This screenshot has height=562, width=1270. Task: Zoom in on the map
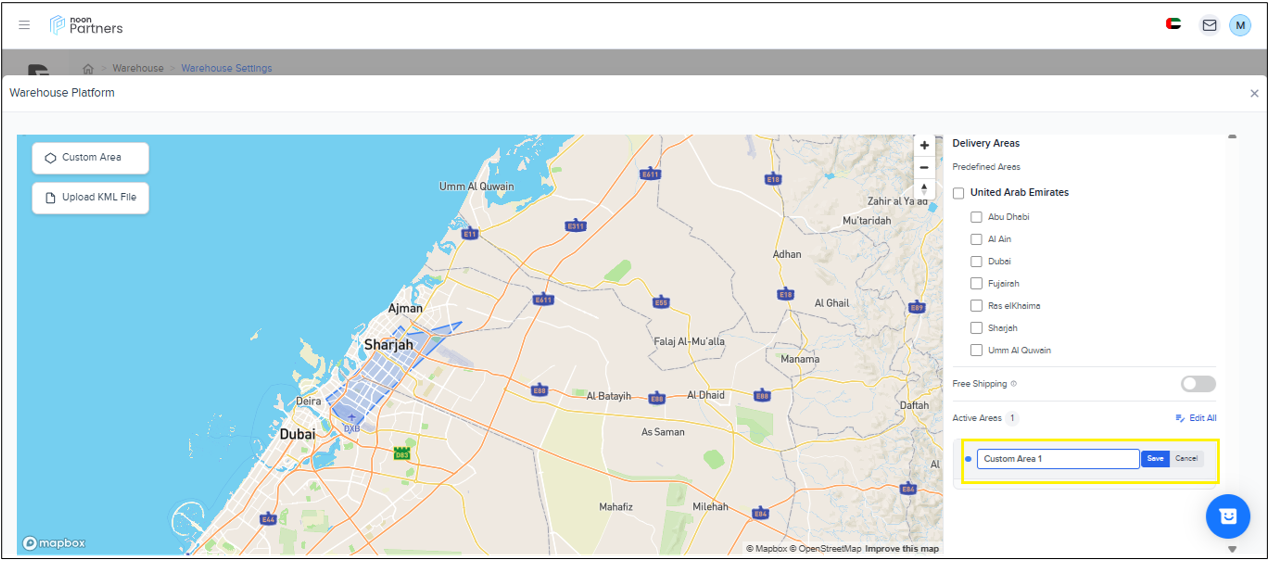tap(924, 146)
